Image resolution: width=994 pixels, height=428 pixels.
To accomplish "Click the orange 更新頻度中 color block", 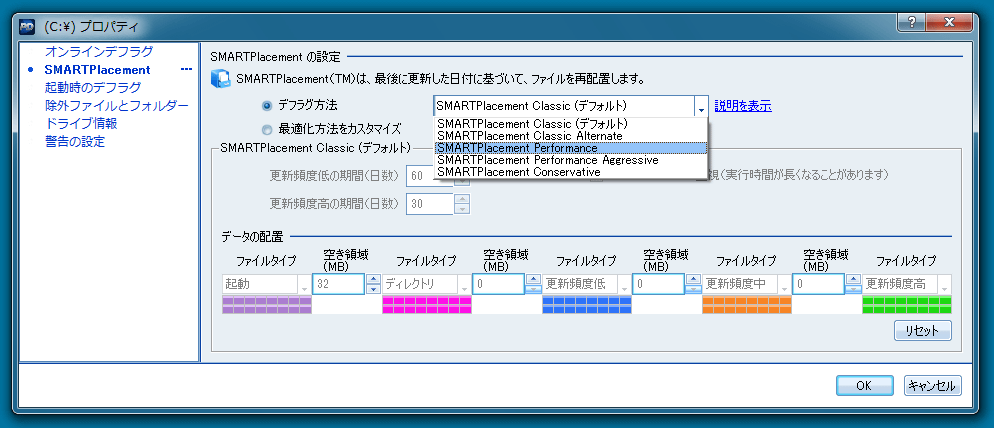I will pyautogui.click(x=747, y=305).
